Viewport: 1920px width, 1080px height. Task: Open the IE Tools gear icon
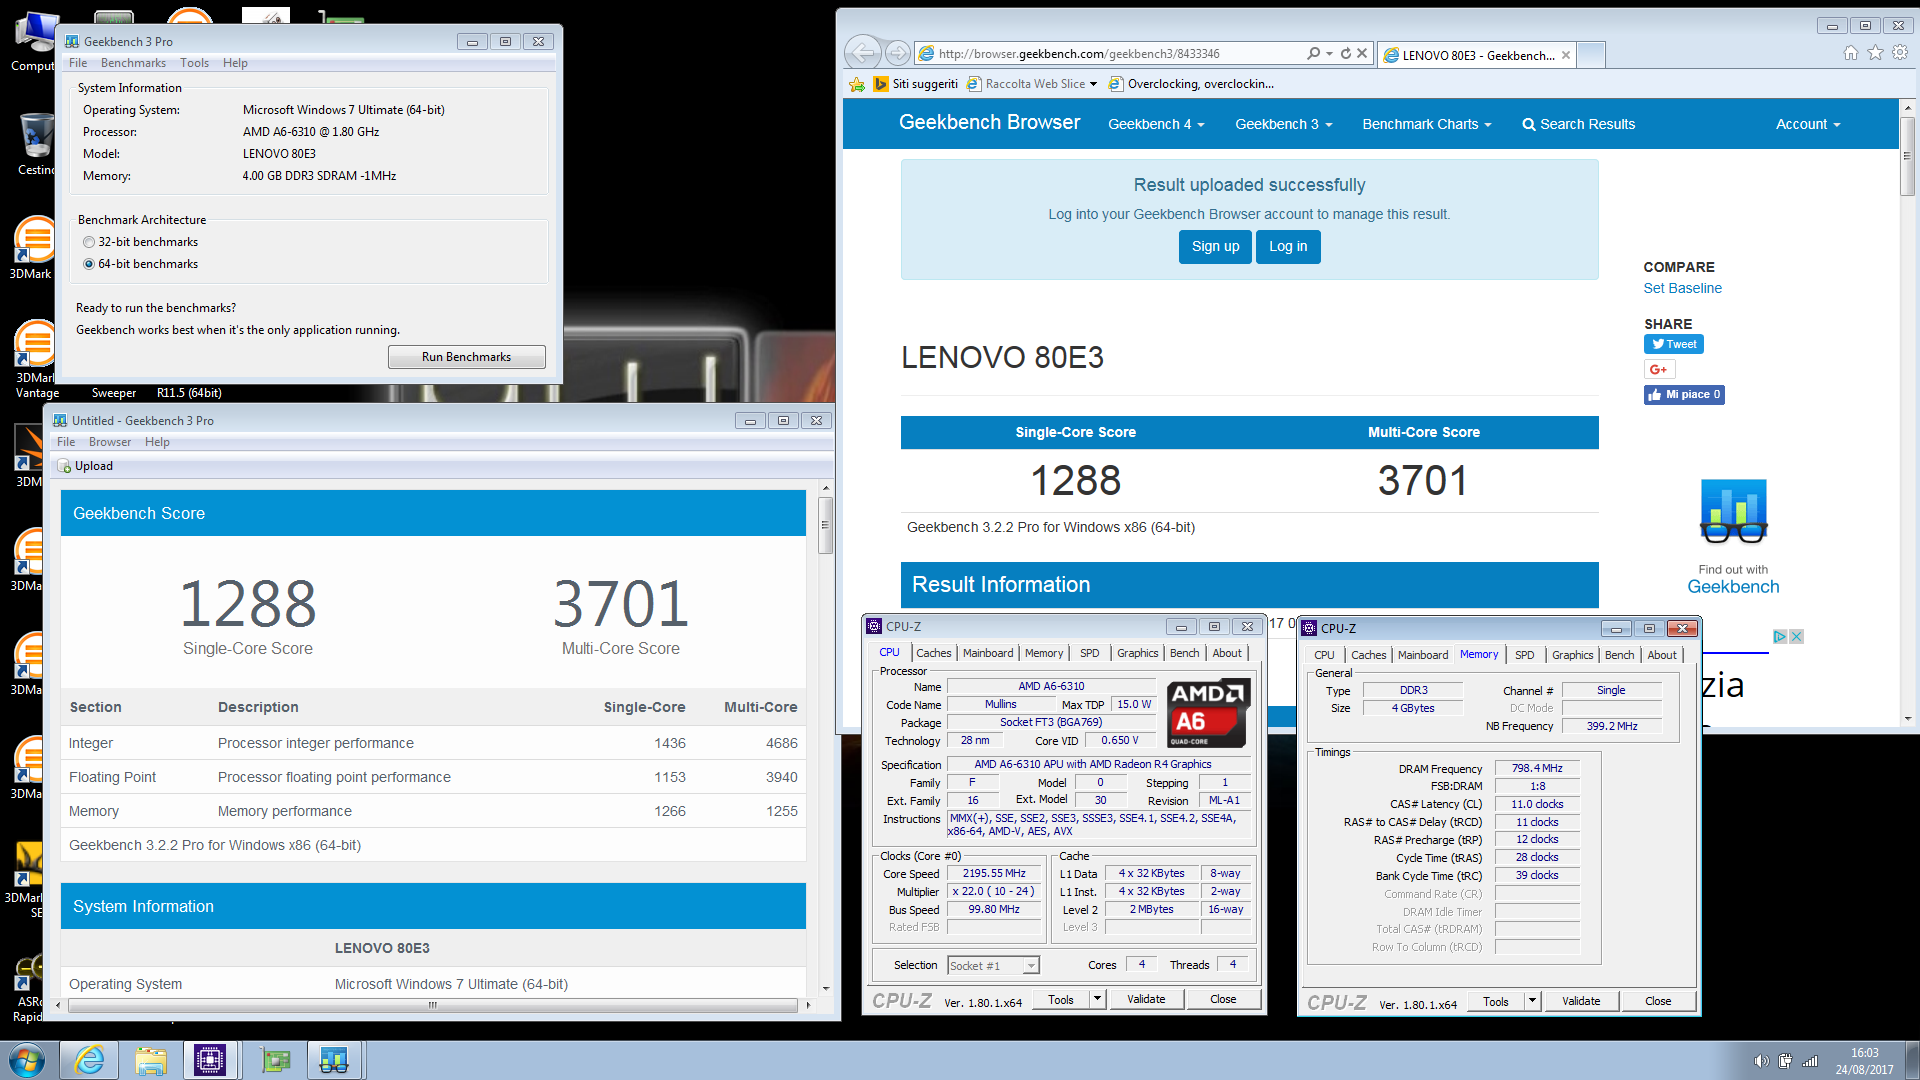[1899, 53]
